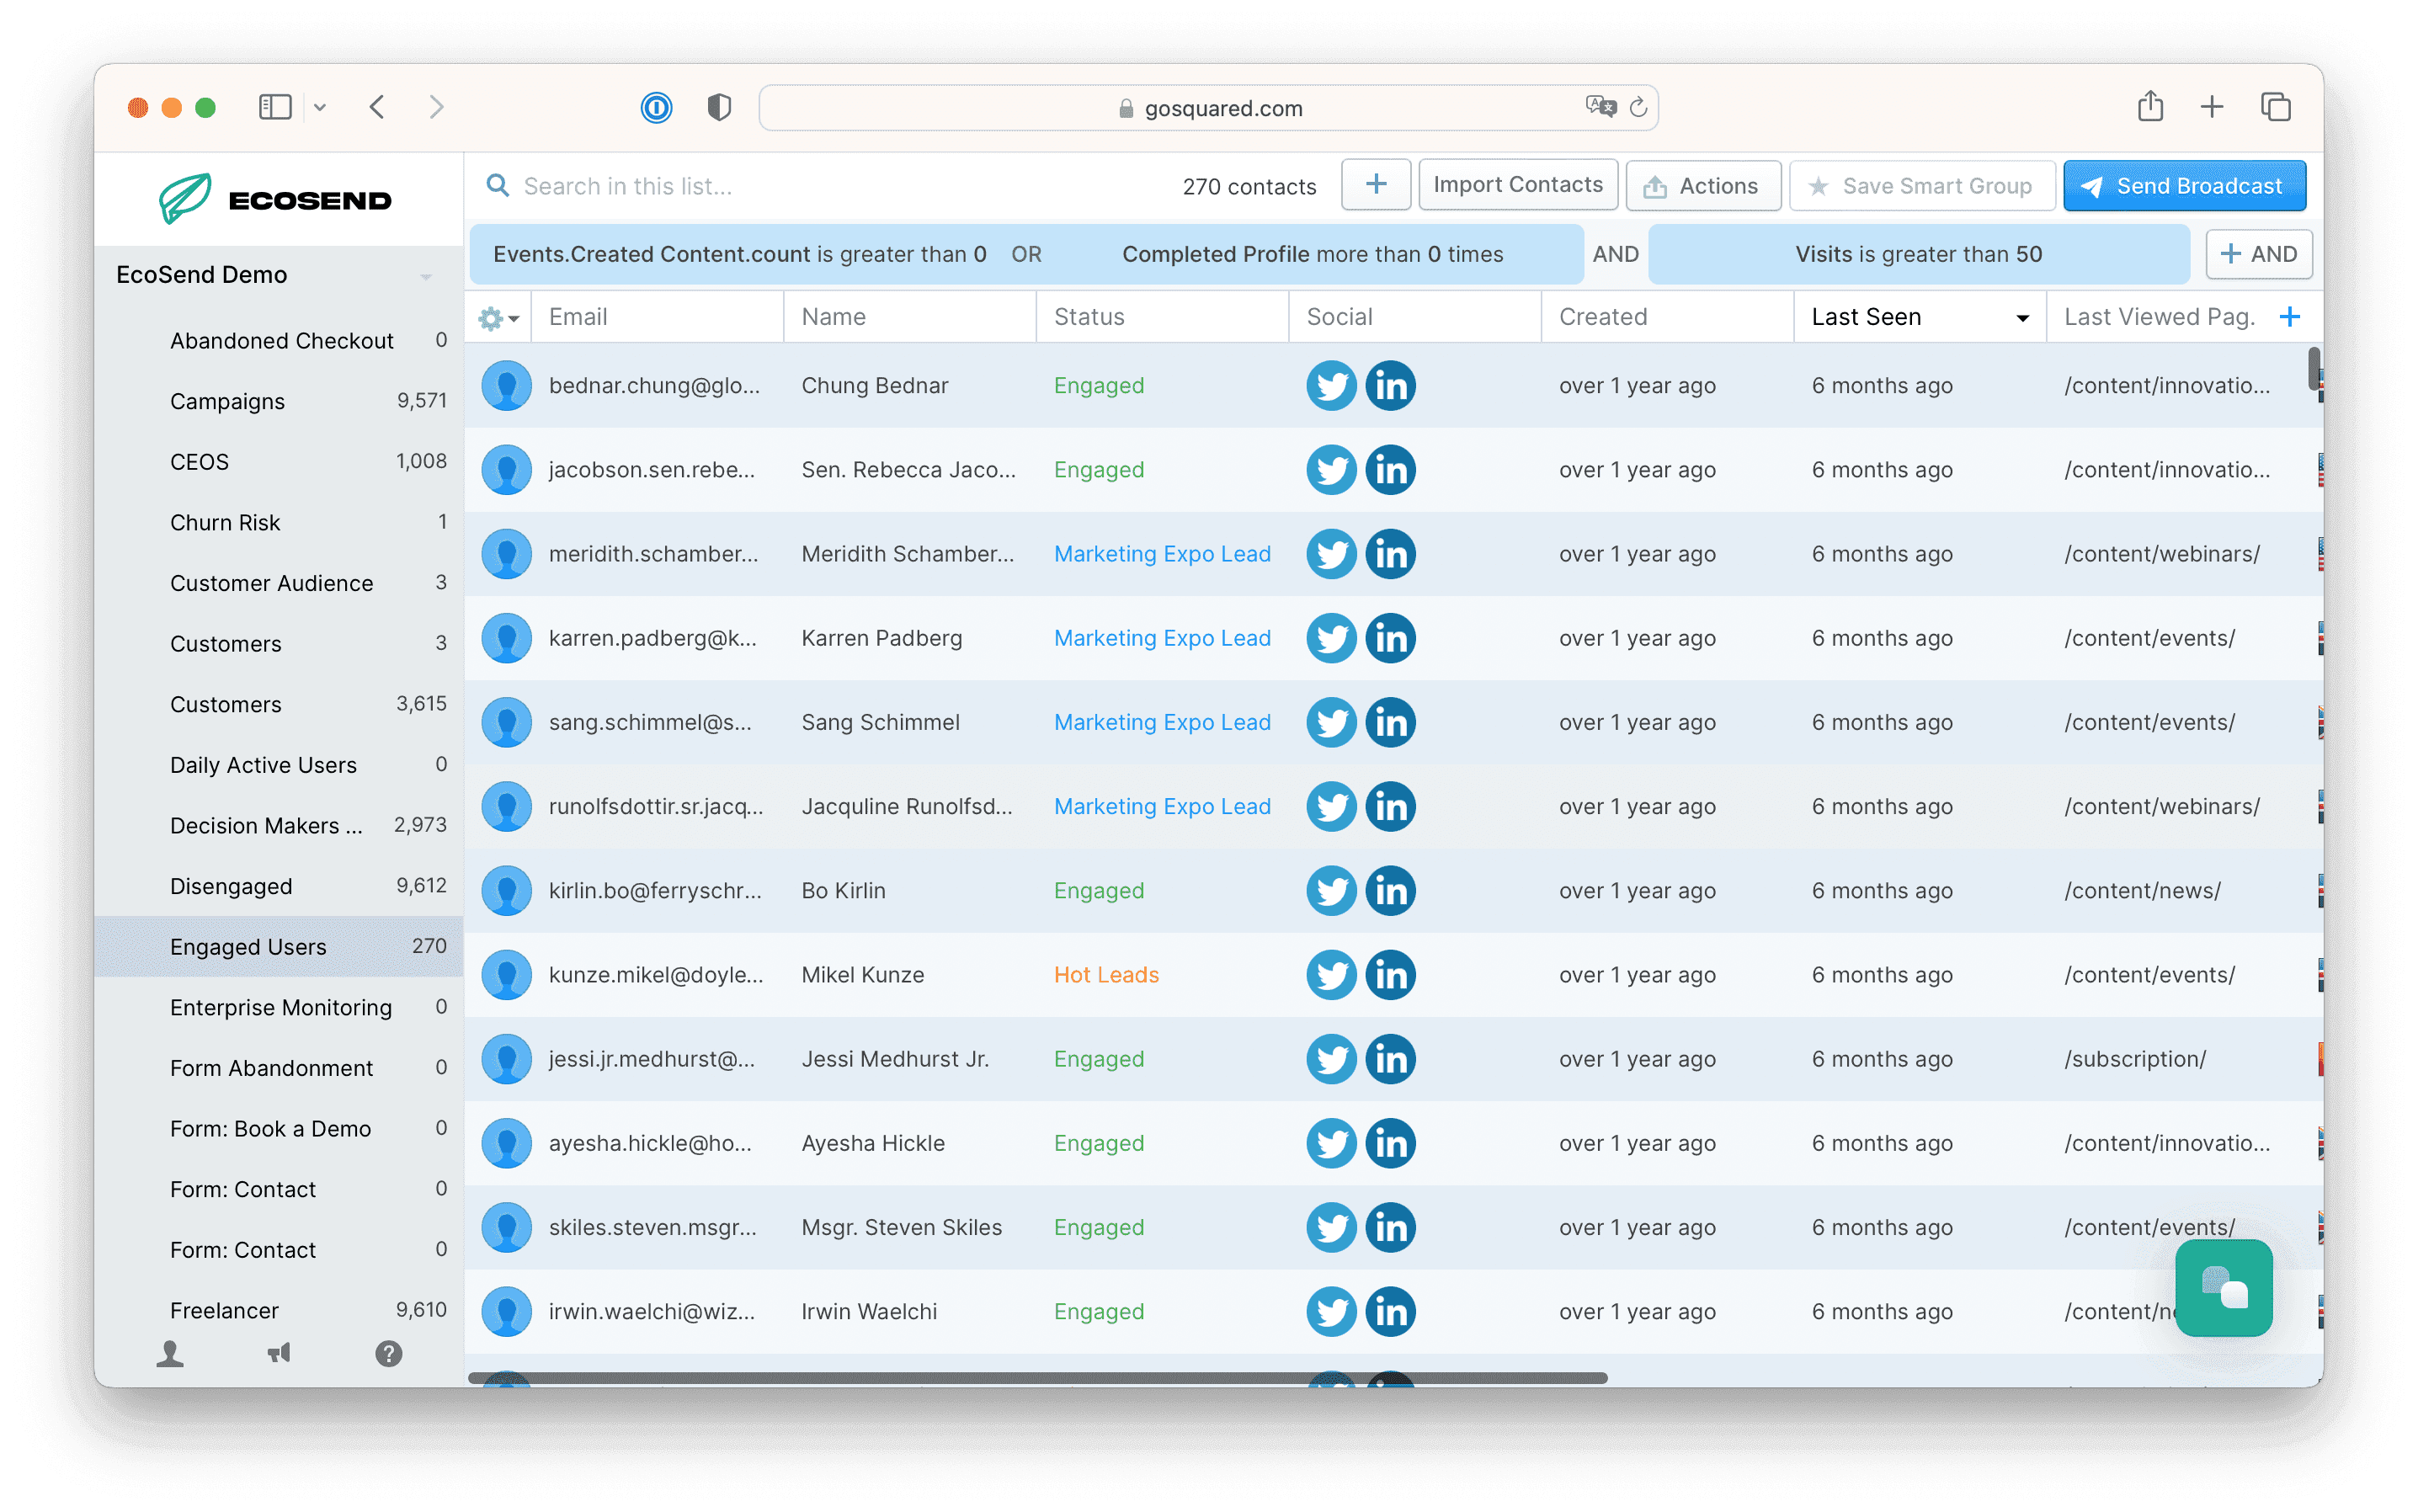Open the column settings gear dropdown
This screenshot has width=2418, height=1512.
pyautogui.click(x=498, y=318)
